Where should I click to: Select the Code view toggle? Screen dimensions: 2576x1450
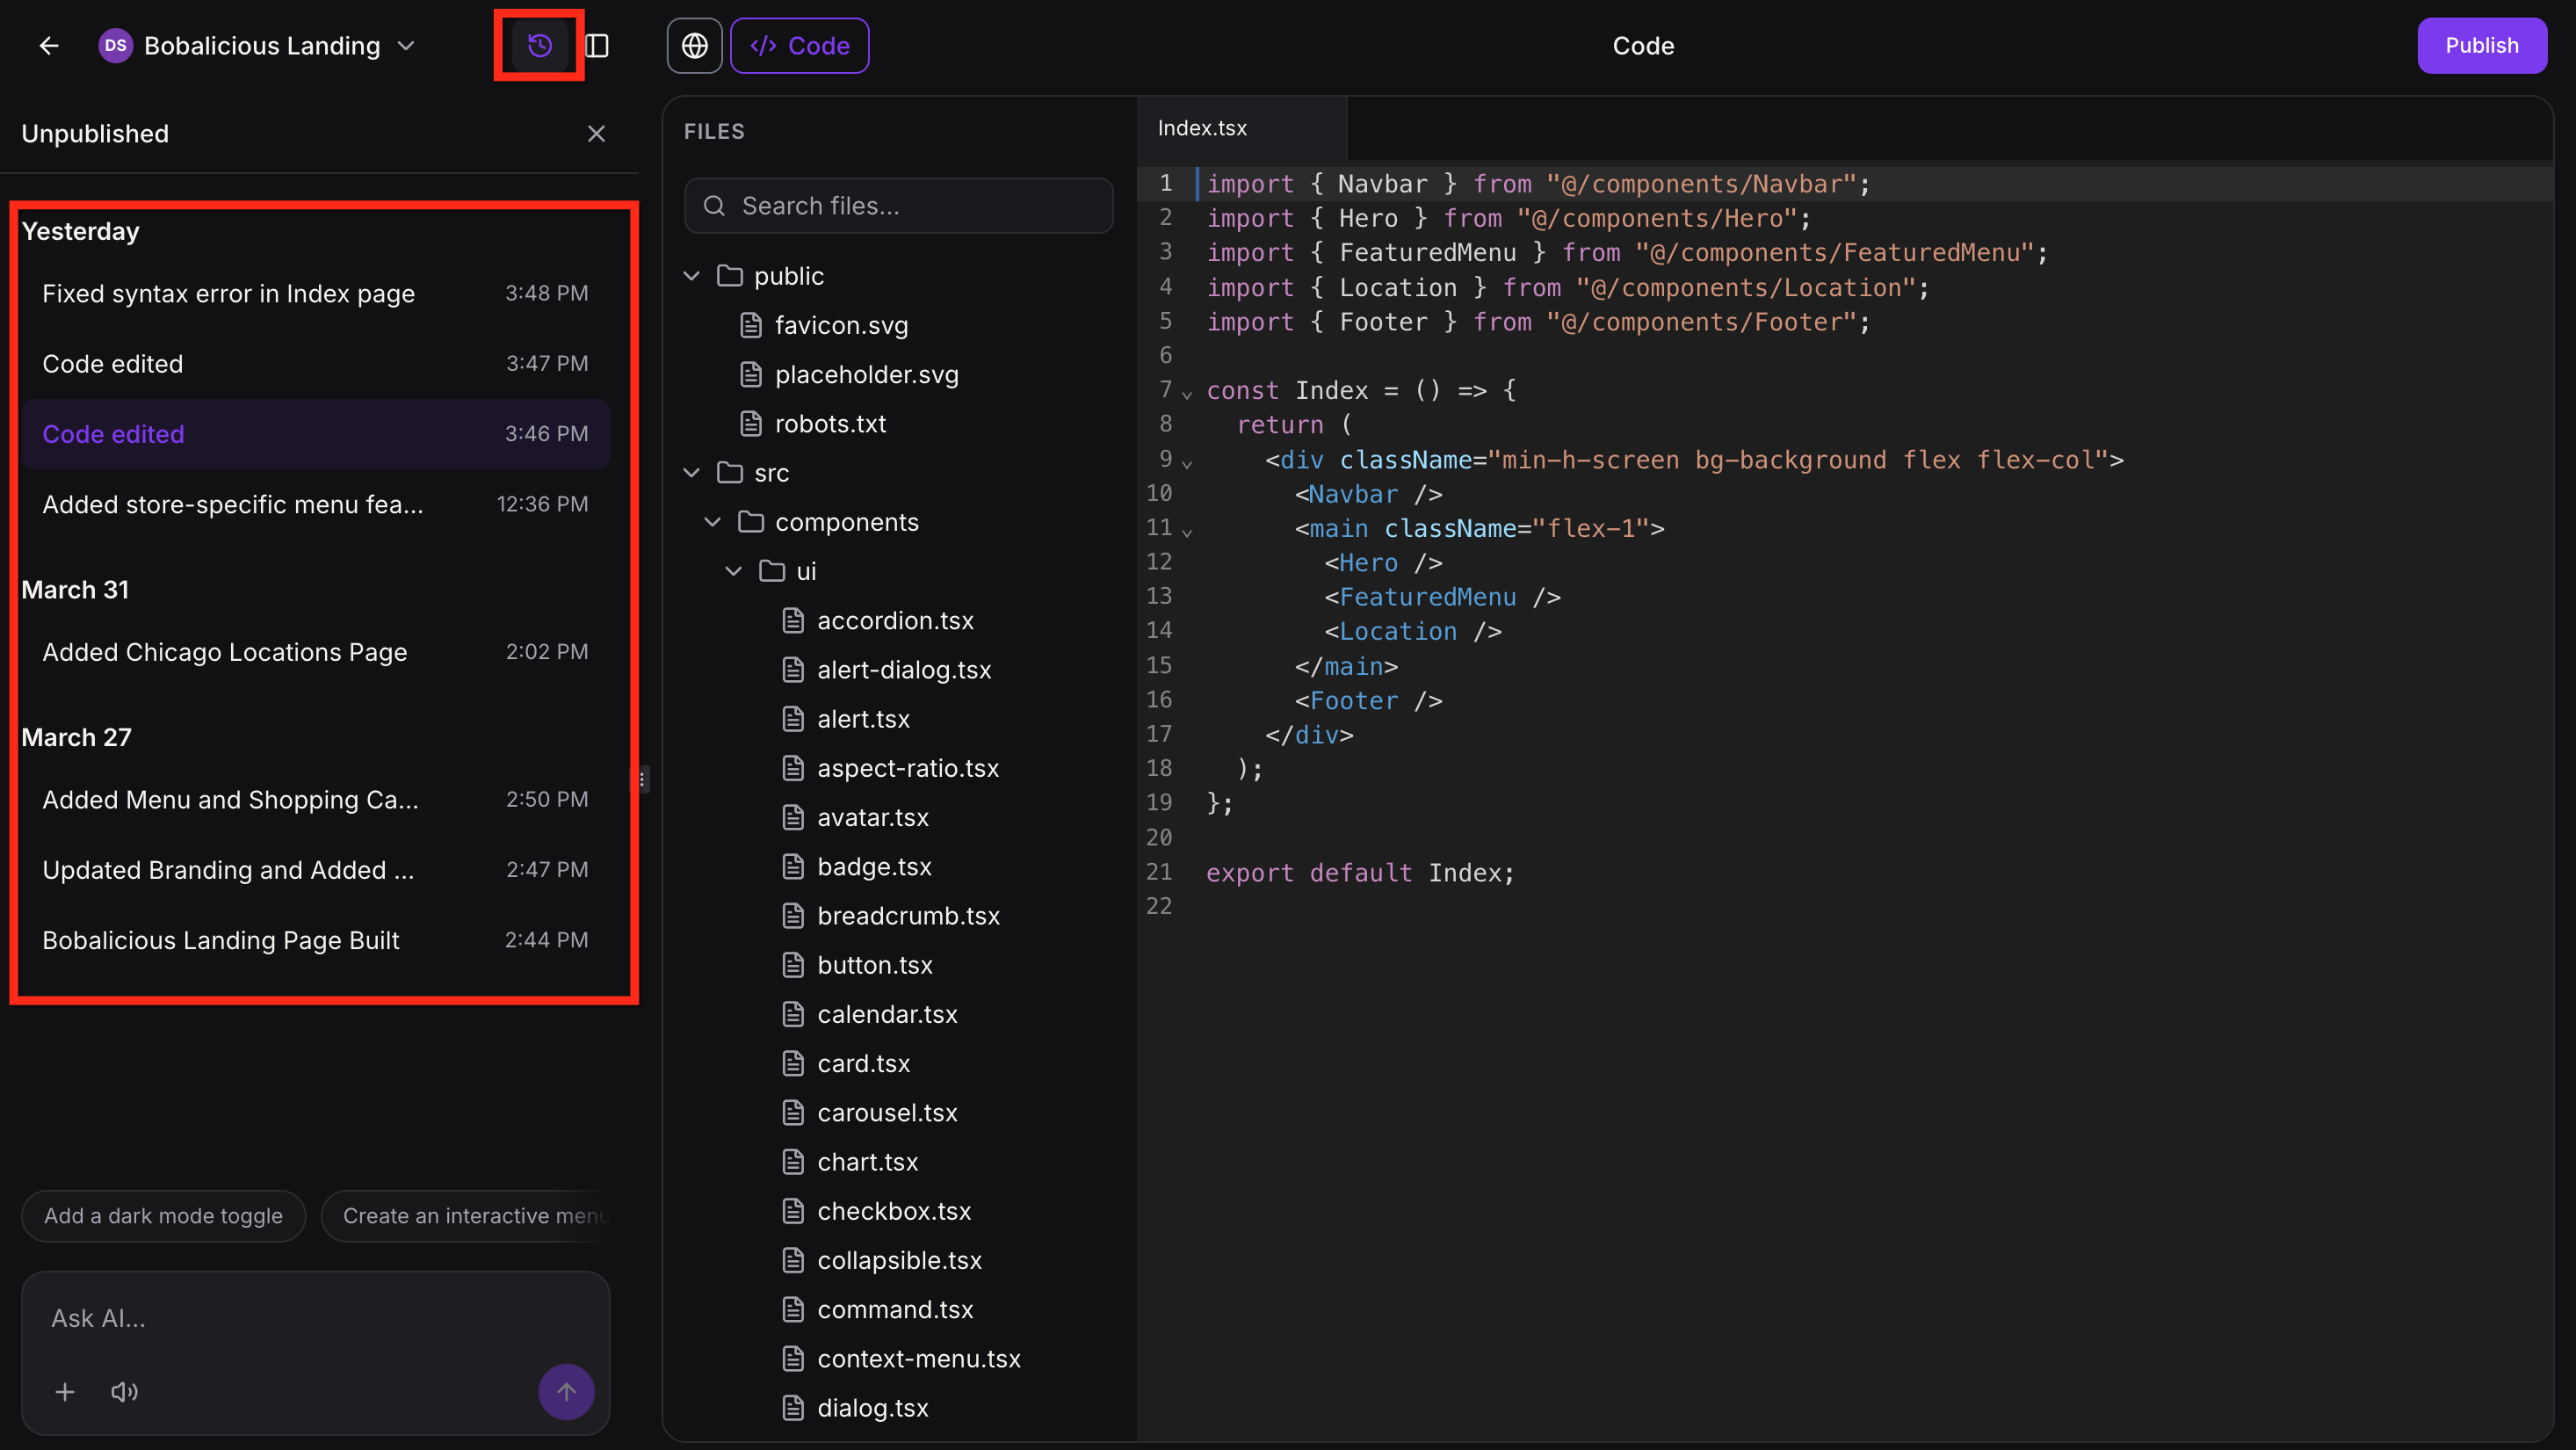coord(799,46)
